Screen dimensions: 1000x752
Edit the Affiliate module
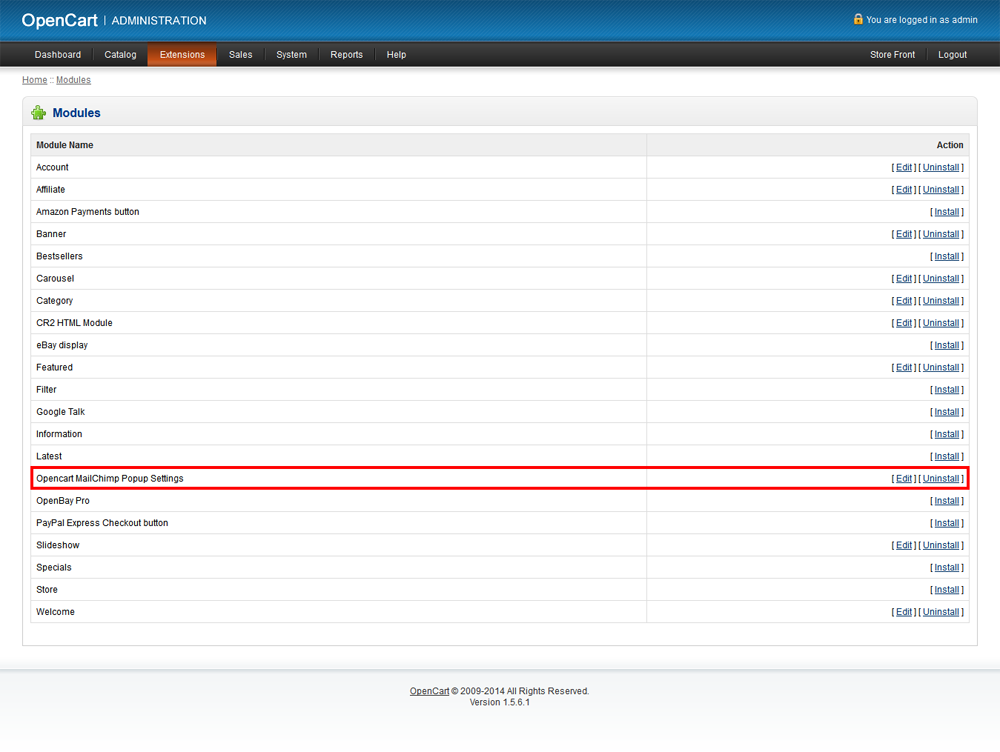(904, 189)
